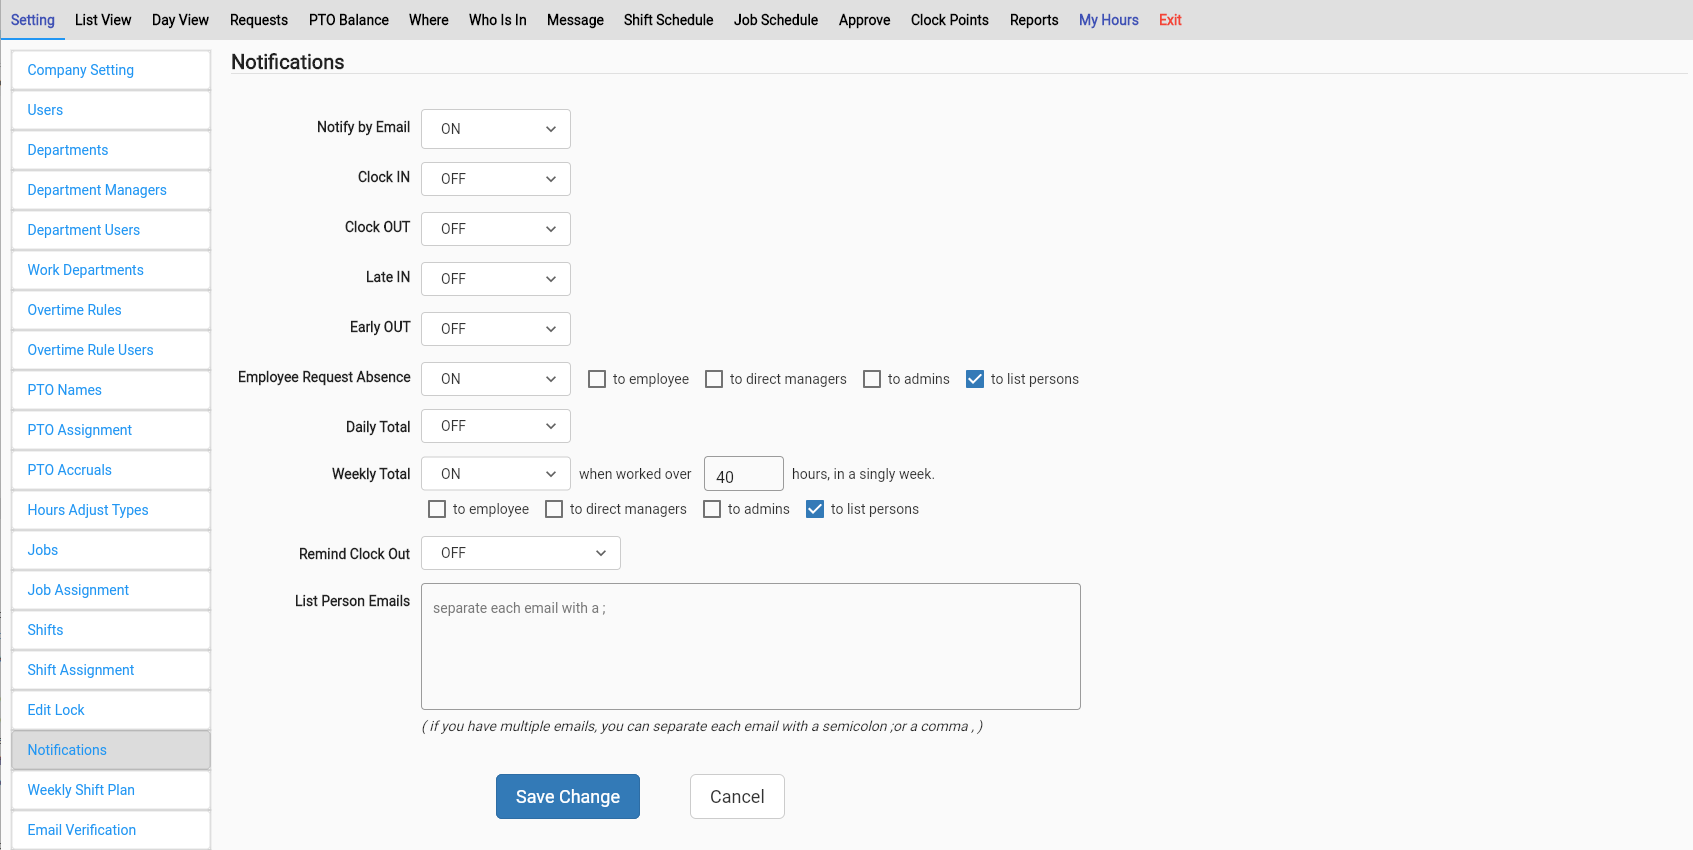Open Work Departments in the sidebar
1693x850 pixels.
click(111, 270)
